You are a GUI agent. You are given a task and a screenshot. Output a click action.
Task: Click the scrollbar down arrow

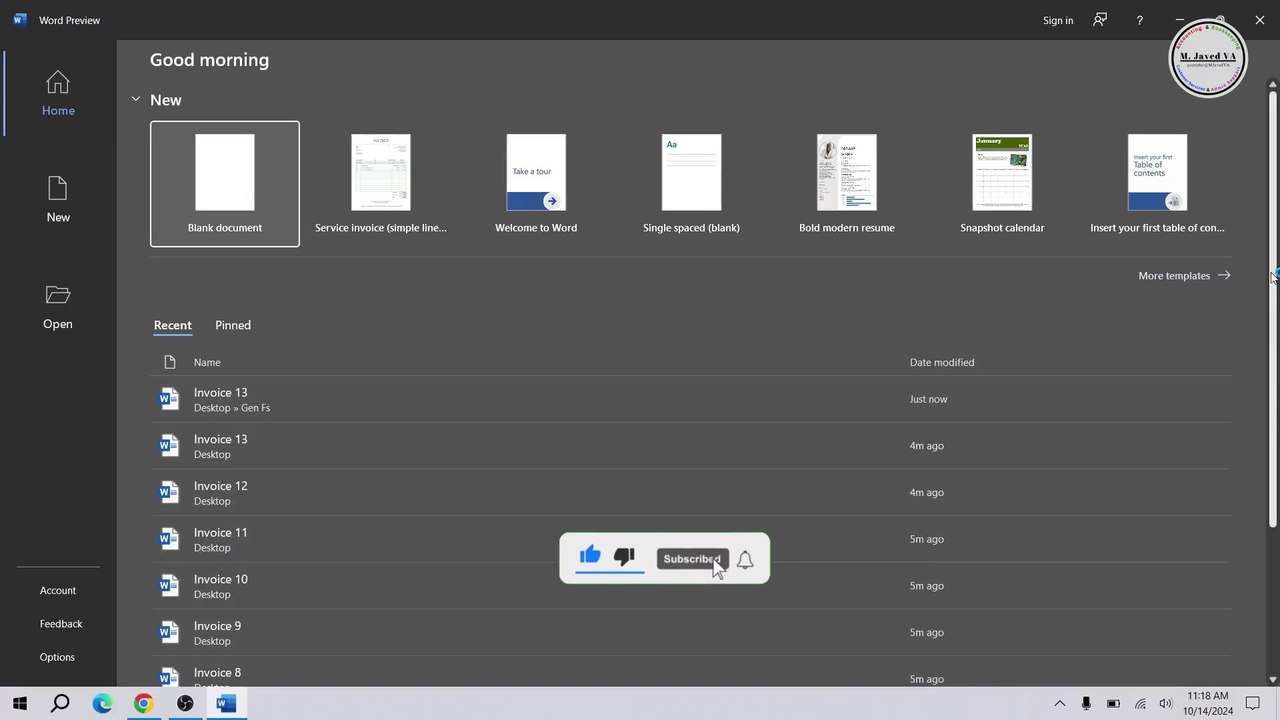coord(1273,679)
